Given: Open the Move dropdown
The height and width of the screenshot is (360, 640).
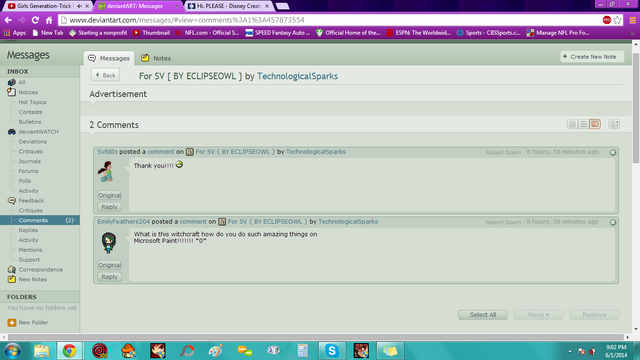Looking at the screenshot, I should pyautogui.click(x=538, y=315).
